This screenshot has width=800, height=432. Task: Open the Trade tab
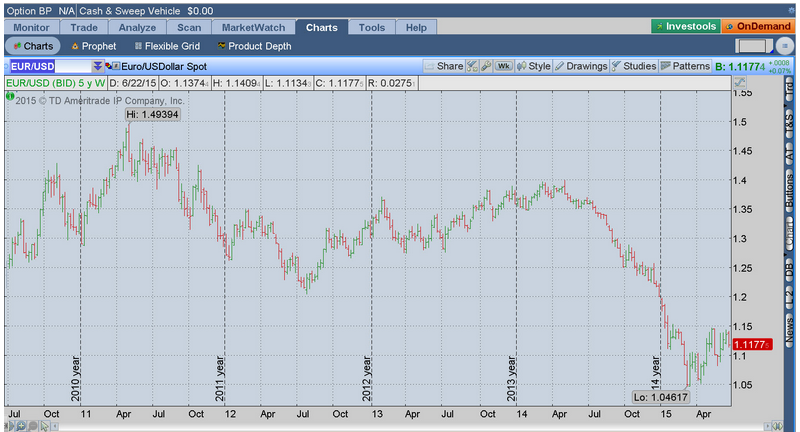[84, 28]
